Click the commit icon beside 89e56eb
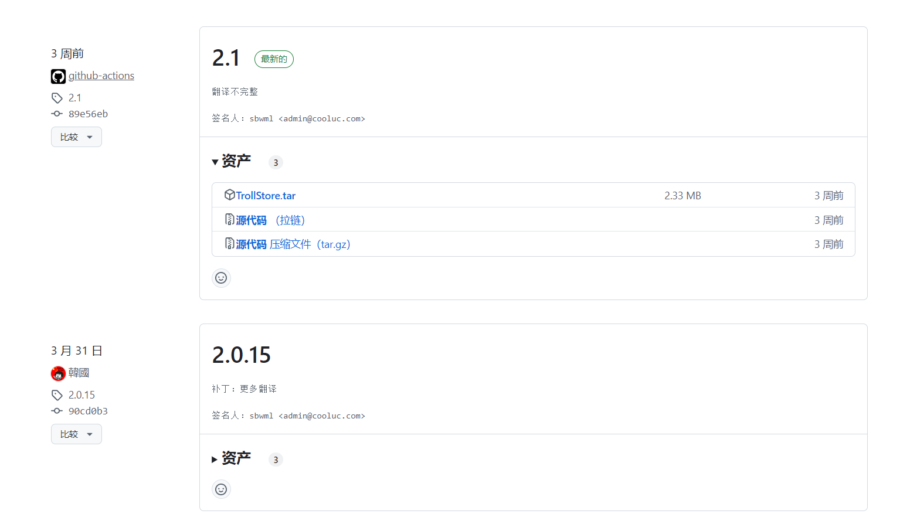This screenshot has width=900, height=524. [57, 114]
